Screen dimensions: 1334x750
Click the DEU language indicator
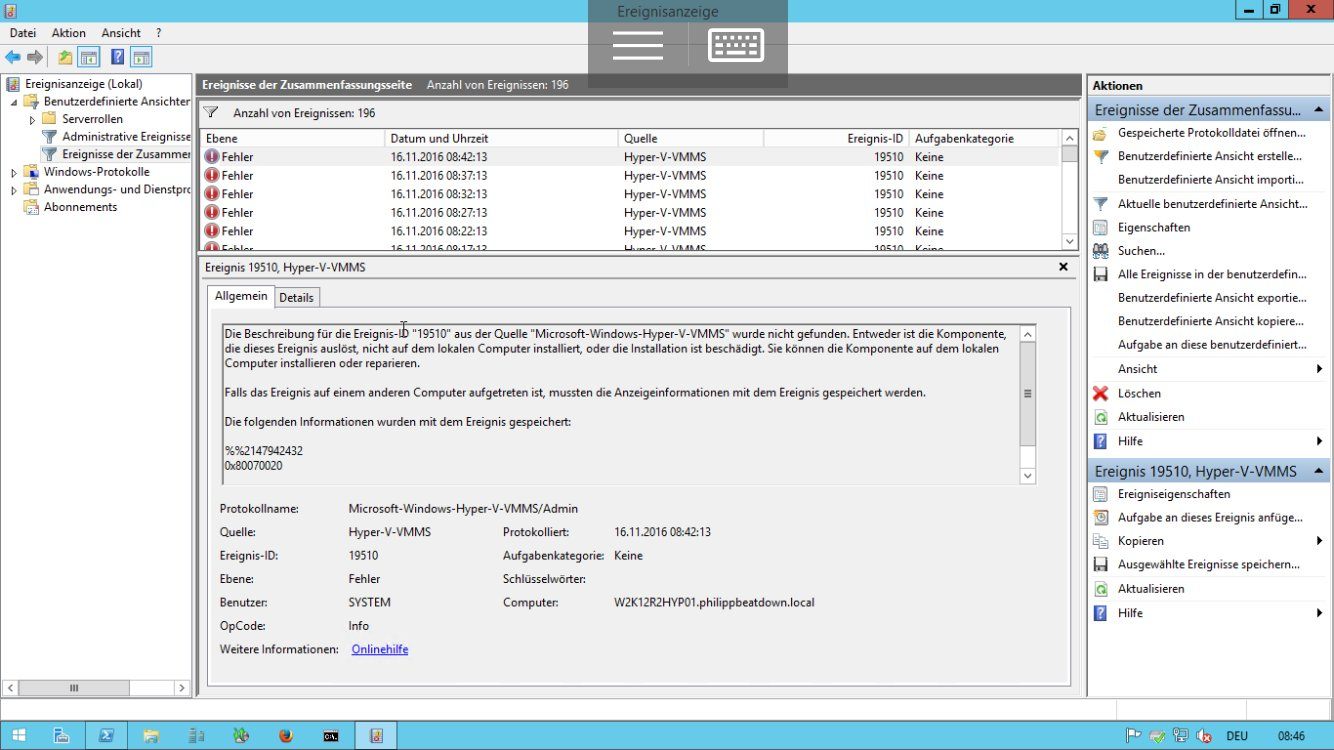coord(1237,736)
